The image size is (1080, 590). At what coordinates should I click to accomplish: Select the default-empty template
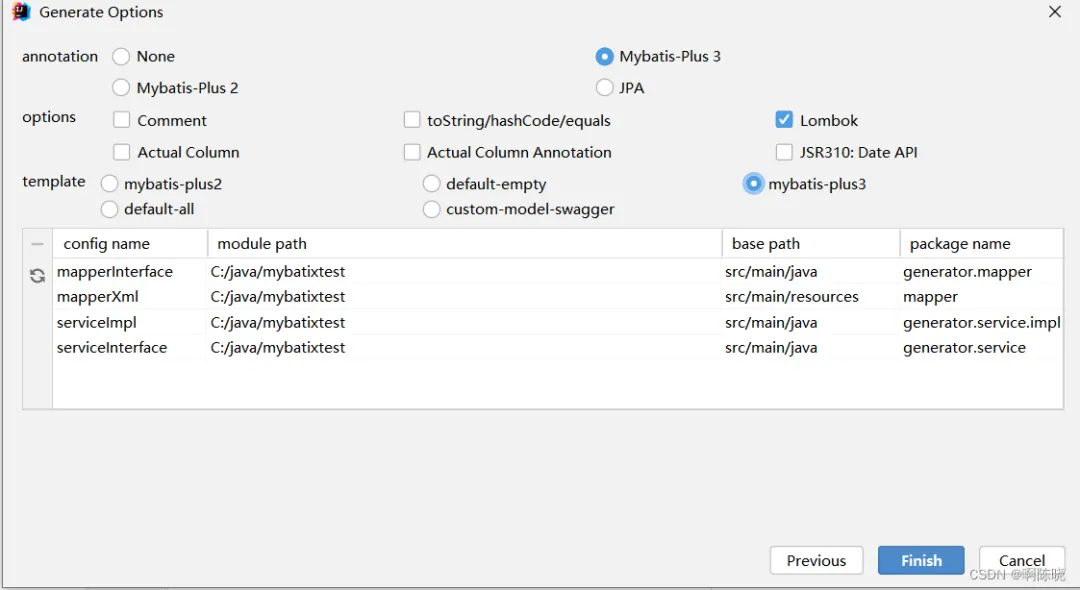431,184
